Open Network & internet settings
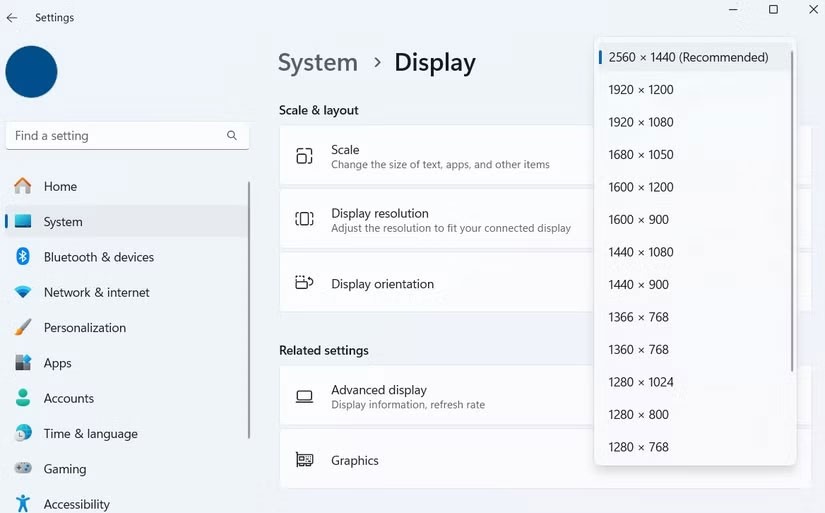Image resolution: width=825 pixels, height=513 pixels. [x=96, y=292]
